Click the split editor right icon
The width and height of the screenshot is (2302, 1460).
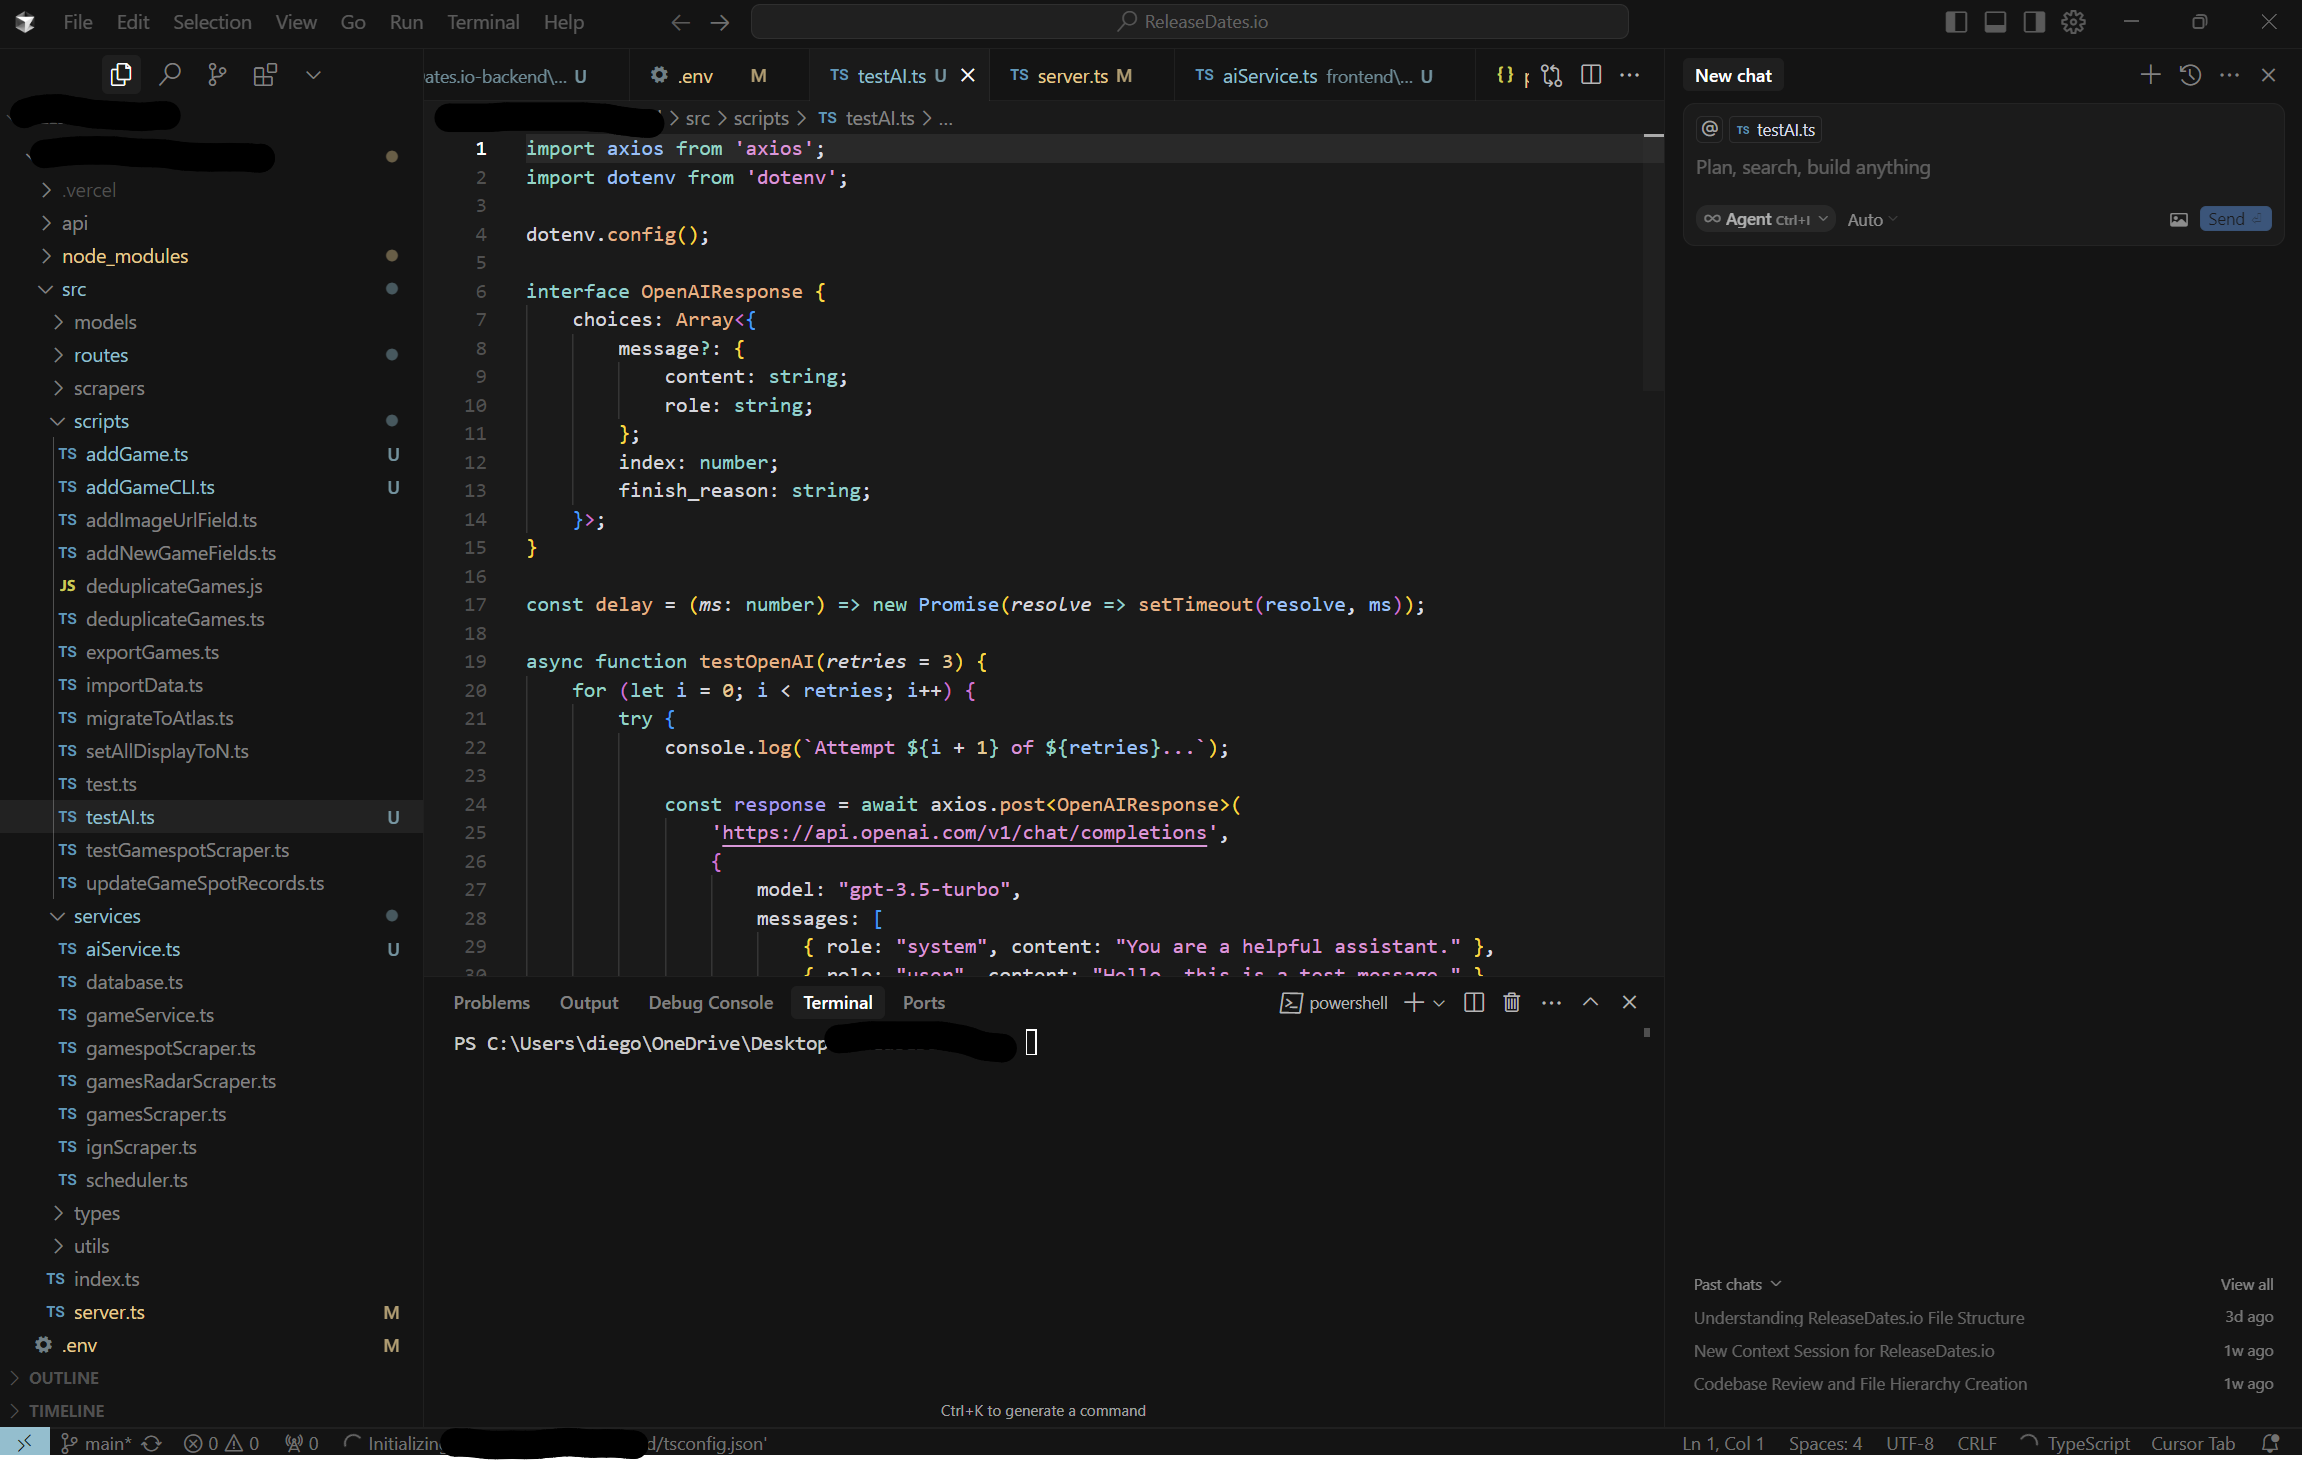point(1591,75)
